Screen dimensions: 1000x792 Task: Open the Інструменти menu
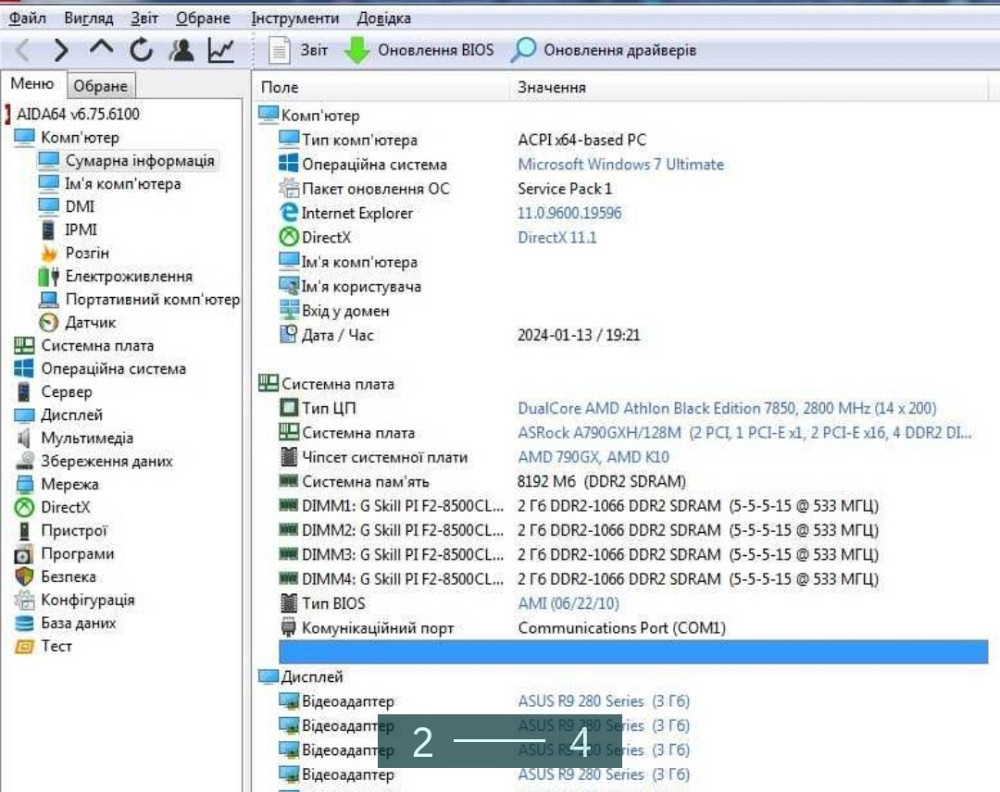click(x=295, y=18)
